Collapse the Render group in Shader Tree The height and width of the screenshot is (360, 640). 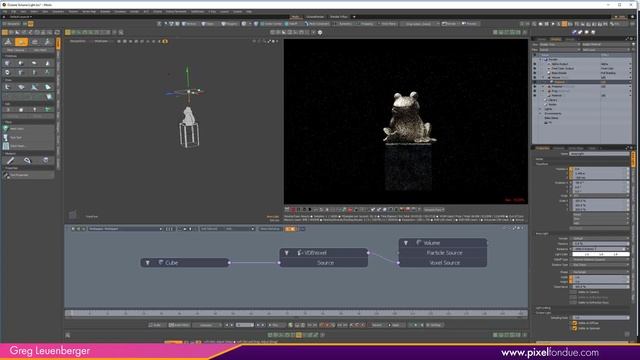pos(541,60)
